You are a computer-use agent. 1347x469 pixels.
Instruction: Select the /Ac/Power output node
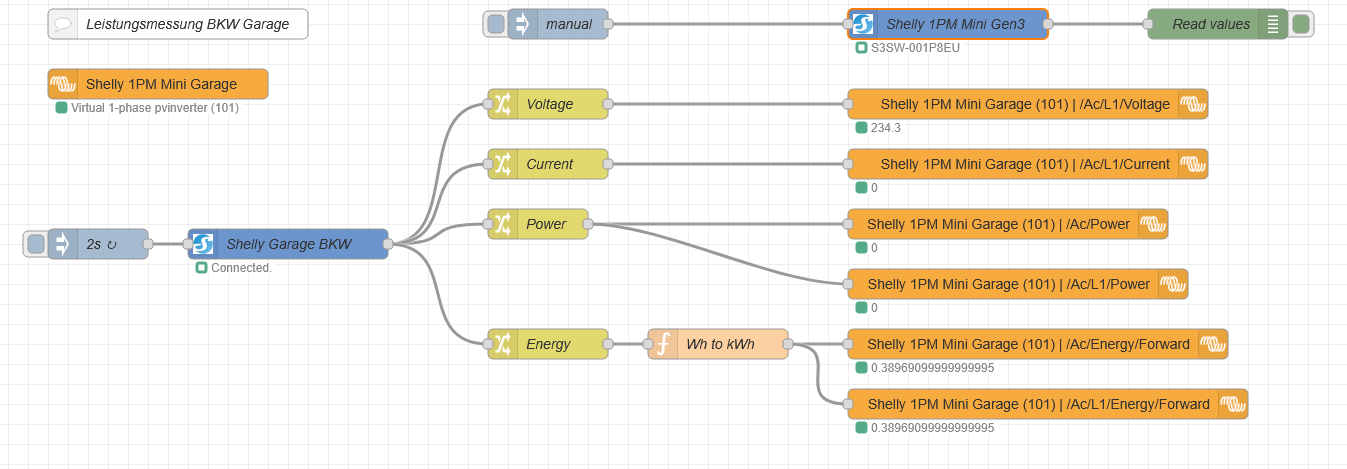[995, 224]
